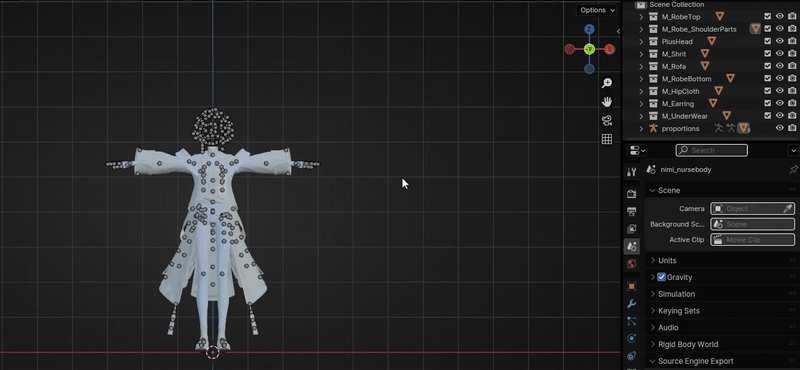
Task: Open the Options dropdown in viewport
Action: point(597,10)
